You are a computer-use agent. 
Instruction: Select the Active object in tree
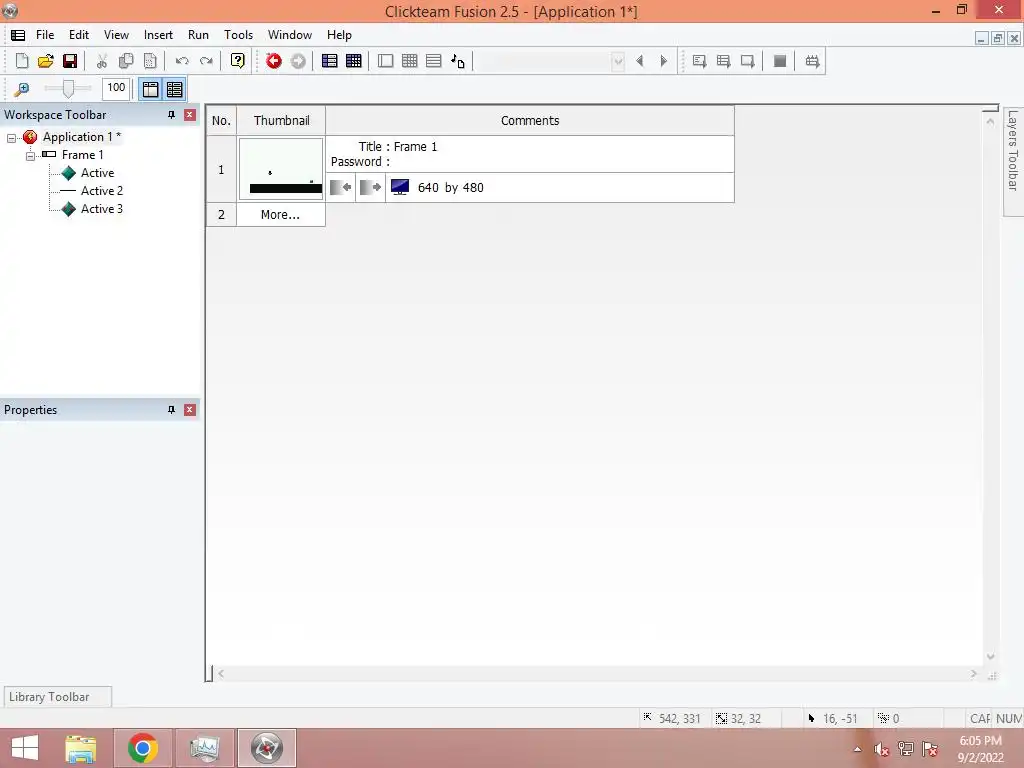(97, 173)
